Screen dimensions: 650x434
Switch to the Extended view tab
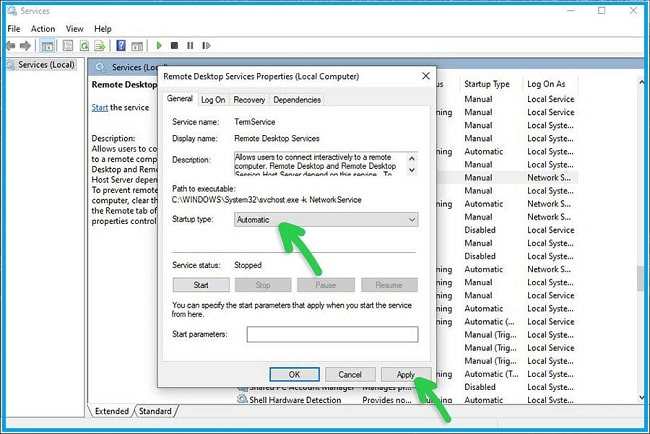112,411
